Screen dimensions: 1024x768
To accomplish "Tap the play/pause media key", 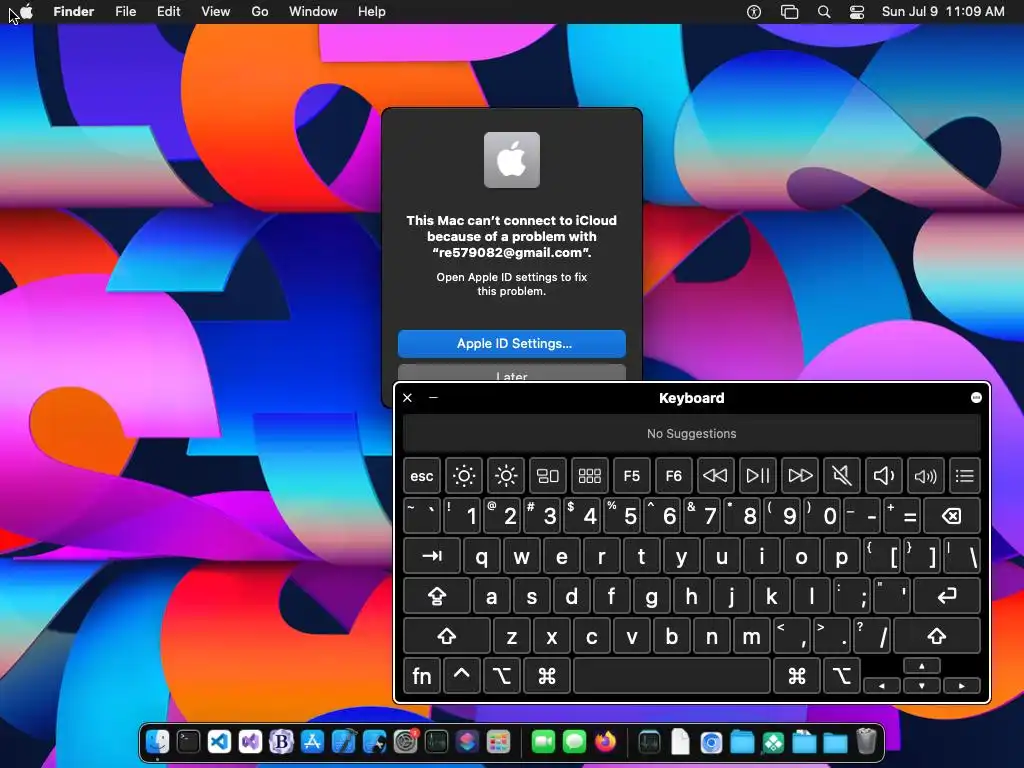I will [x=758, y=476].
